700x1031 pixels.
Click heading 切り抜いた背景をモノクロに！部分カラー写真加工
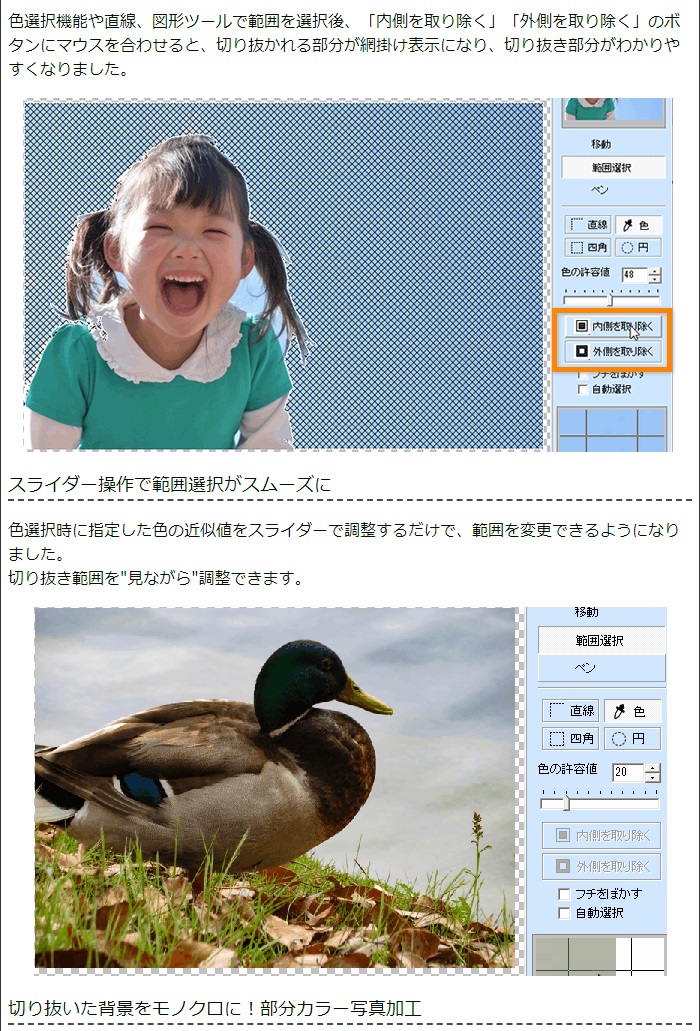pyautogui.click(x=214, y=1008)
